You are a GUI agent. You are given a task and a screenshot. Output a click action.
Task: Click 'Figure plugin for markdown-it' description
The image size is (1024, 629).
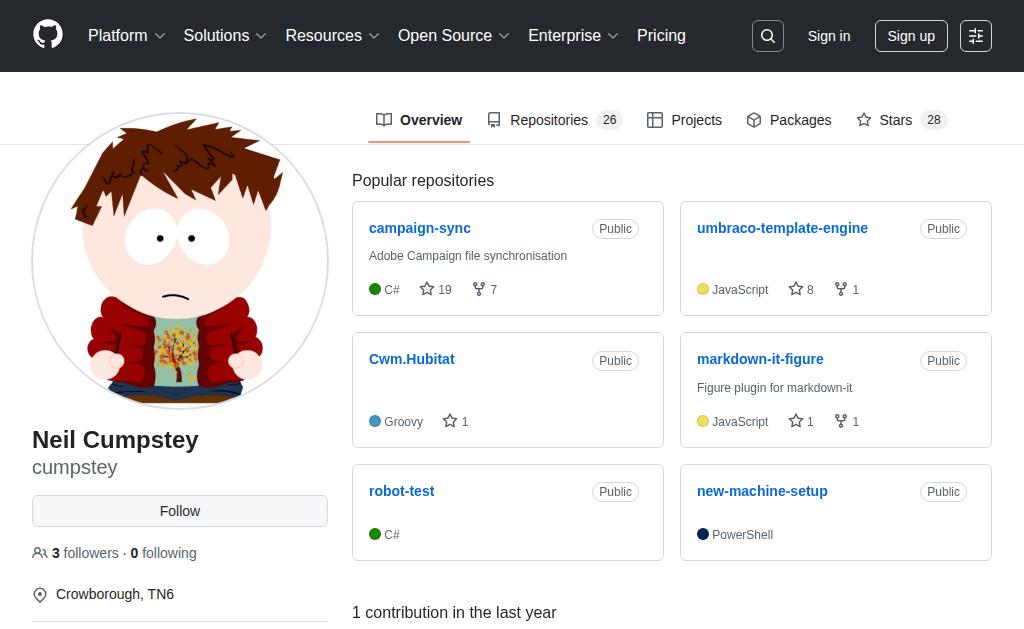775,387
